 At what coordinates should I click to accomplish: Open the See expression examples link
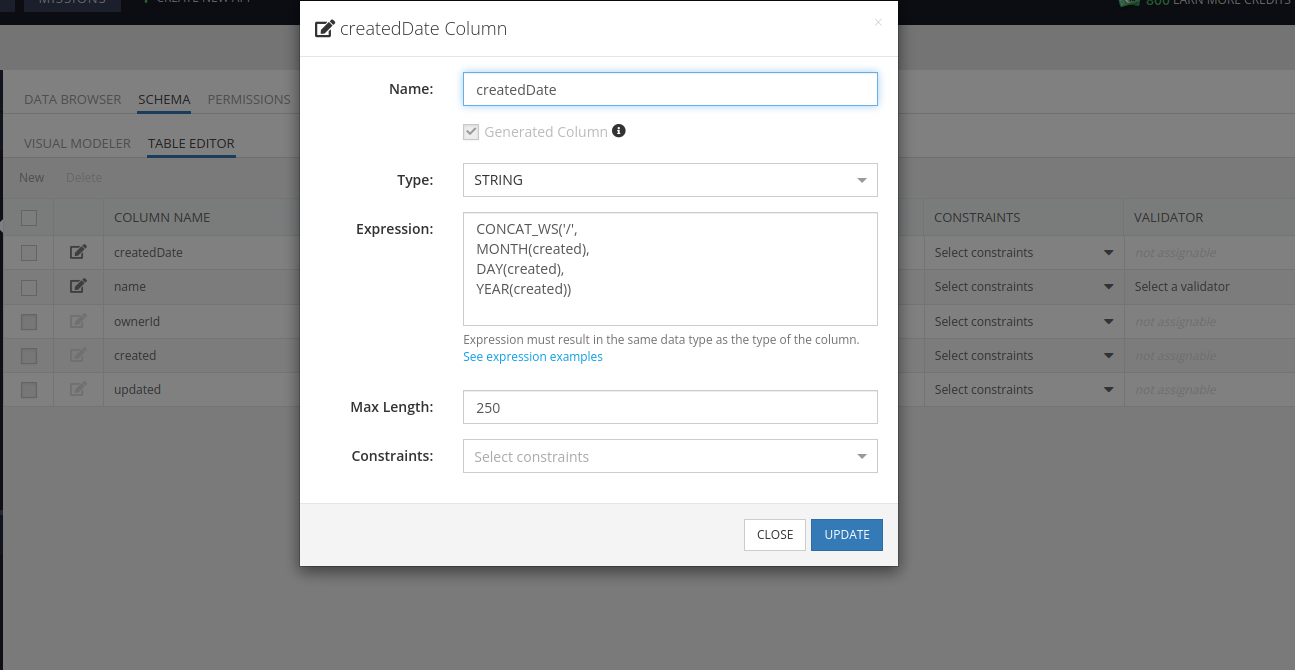pos(533,357)
